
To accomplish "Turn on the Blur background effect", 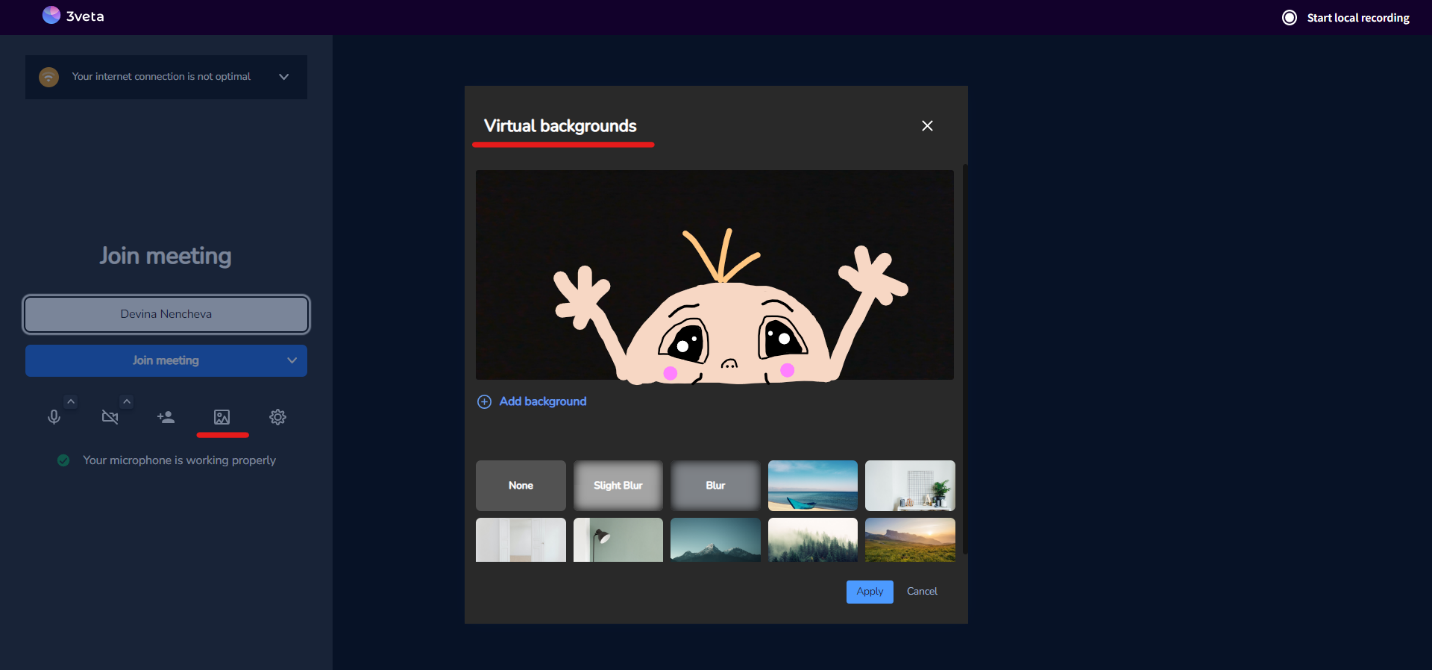I will coord(715,485).
